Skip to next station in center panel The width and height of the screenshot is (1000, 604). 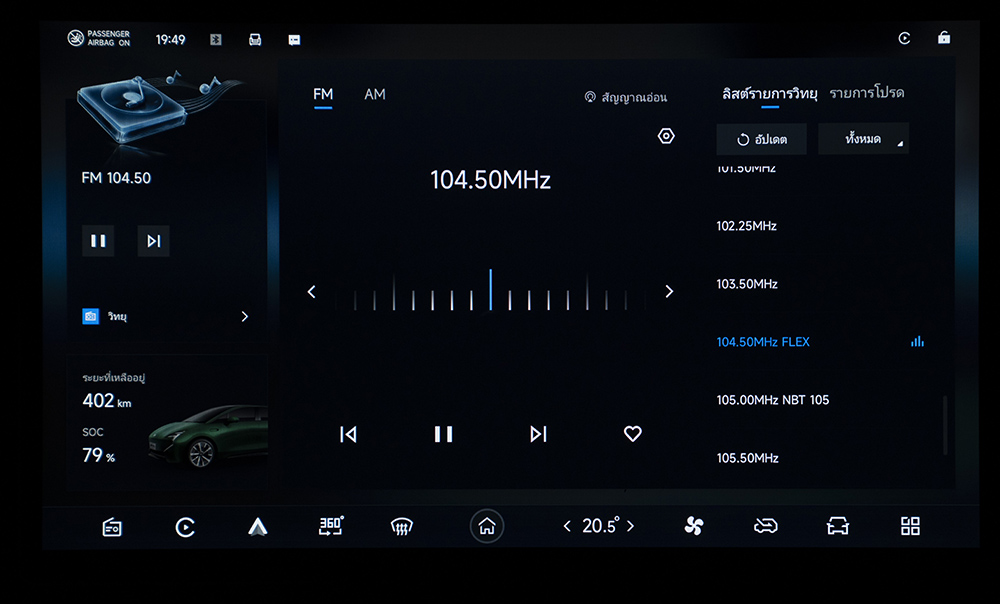coord(538,434)
